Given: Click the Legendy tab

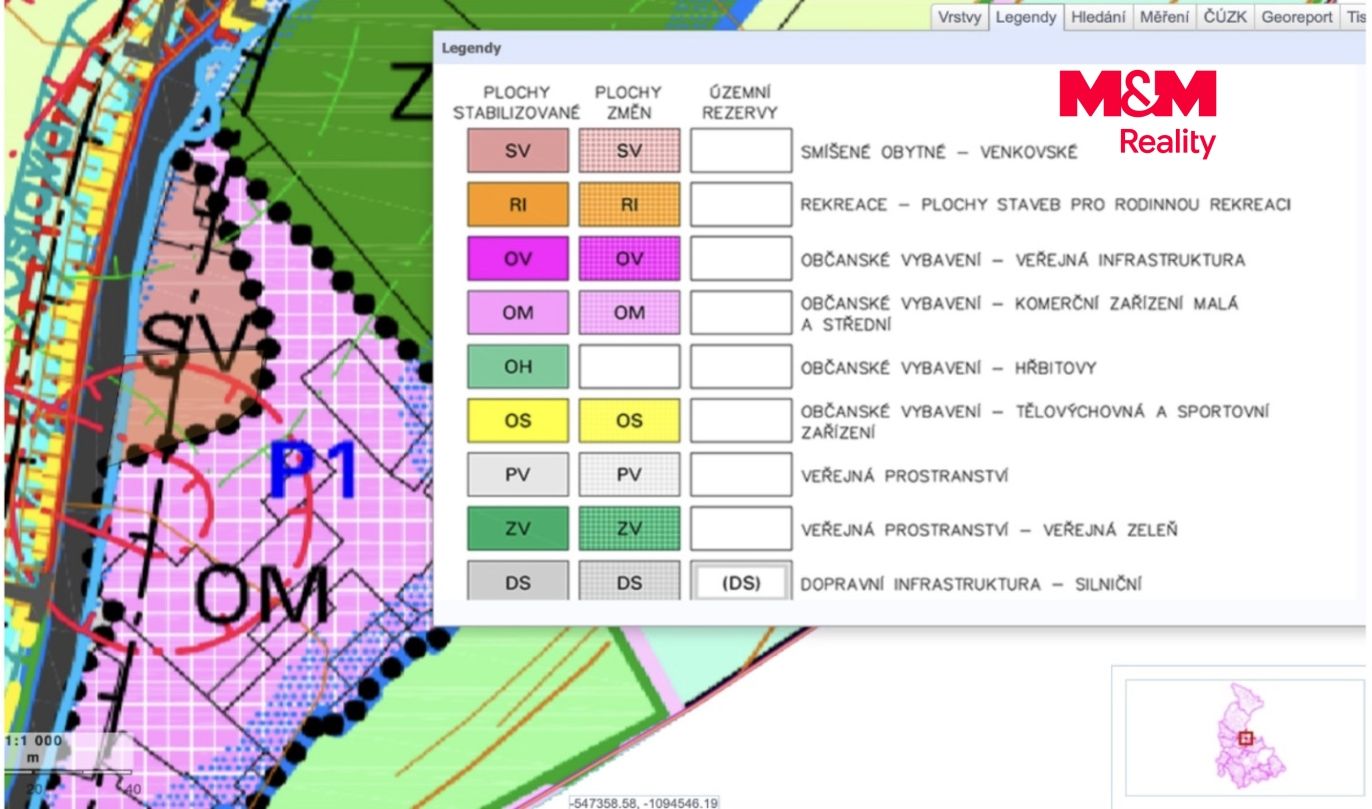Looking at the screenshot, I should point(1026,17).
